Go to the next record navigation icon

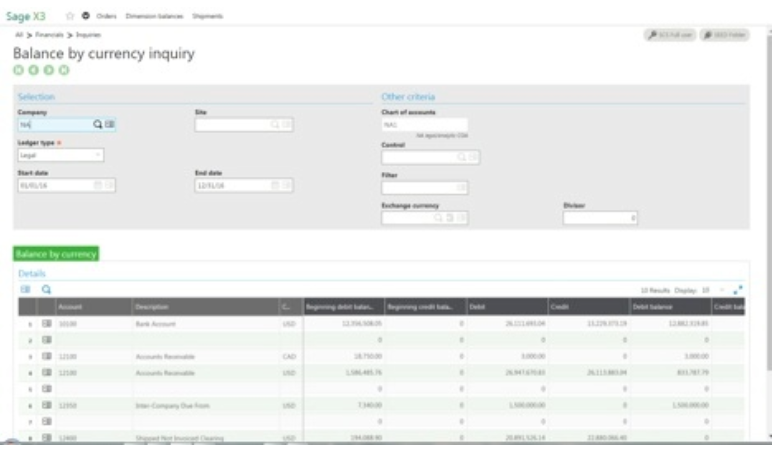click(x=49, y=70)
